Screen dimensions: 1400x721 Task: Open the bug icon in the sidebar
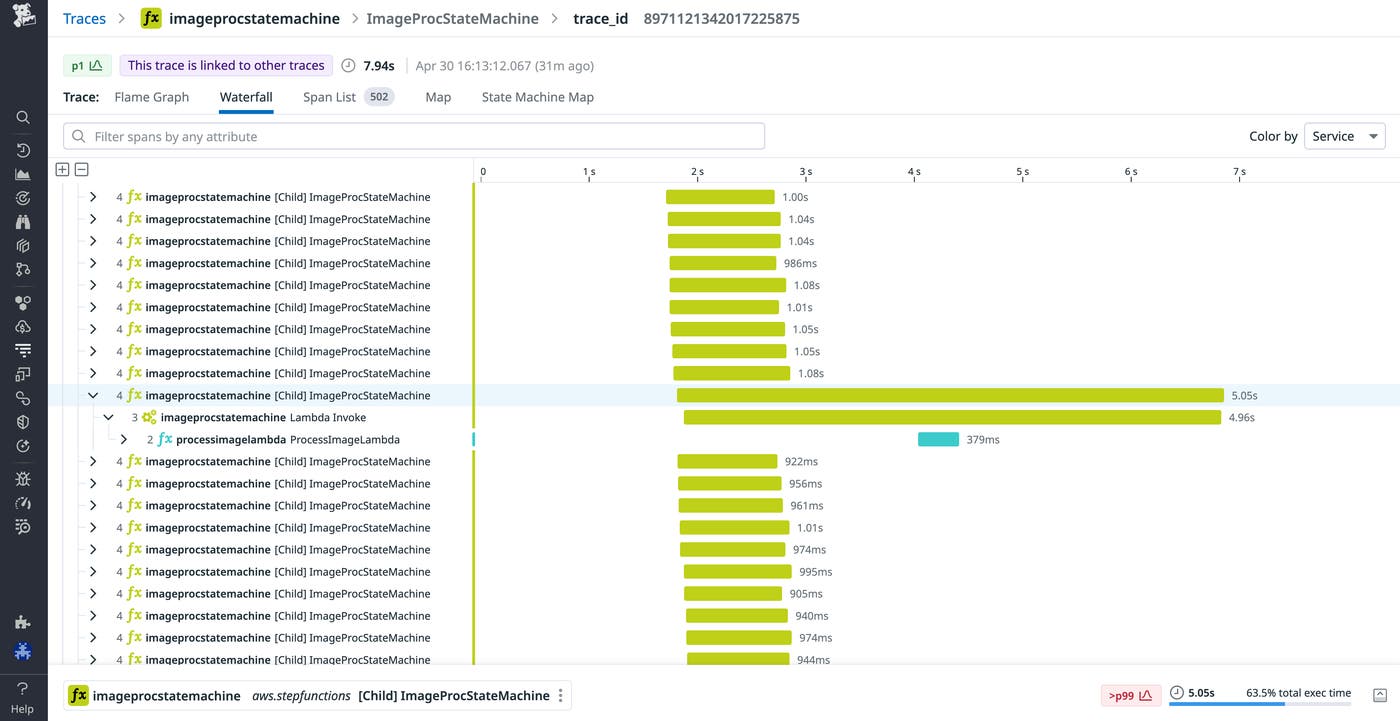[23, 479]
